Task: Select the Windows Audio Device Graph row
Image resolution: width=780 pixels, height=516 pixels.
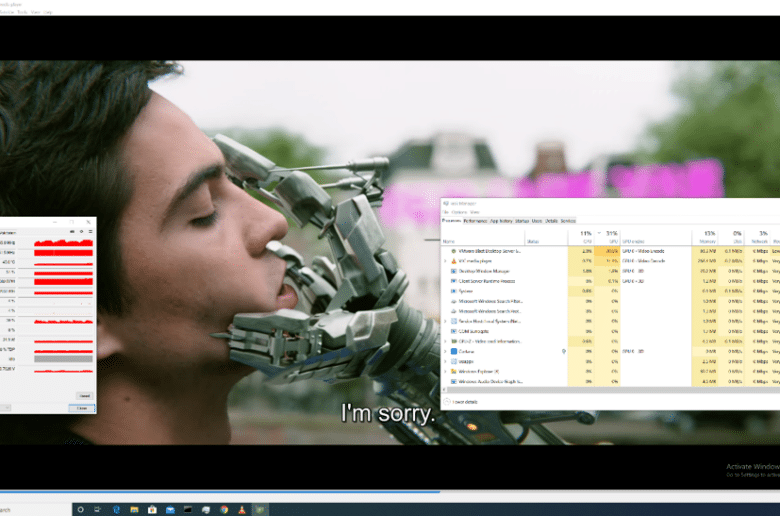Action: (x=611, y=382)
